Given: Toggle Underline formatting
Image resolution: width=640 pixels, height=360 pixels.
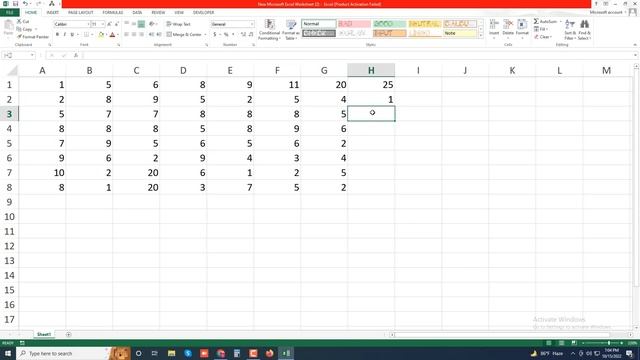Looking at the screenshot, I should pos(72,35).
